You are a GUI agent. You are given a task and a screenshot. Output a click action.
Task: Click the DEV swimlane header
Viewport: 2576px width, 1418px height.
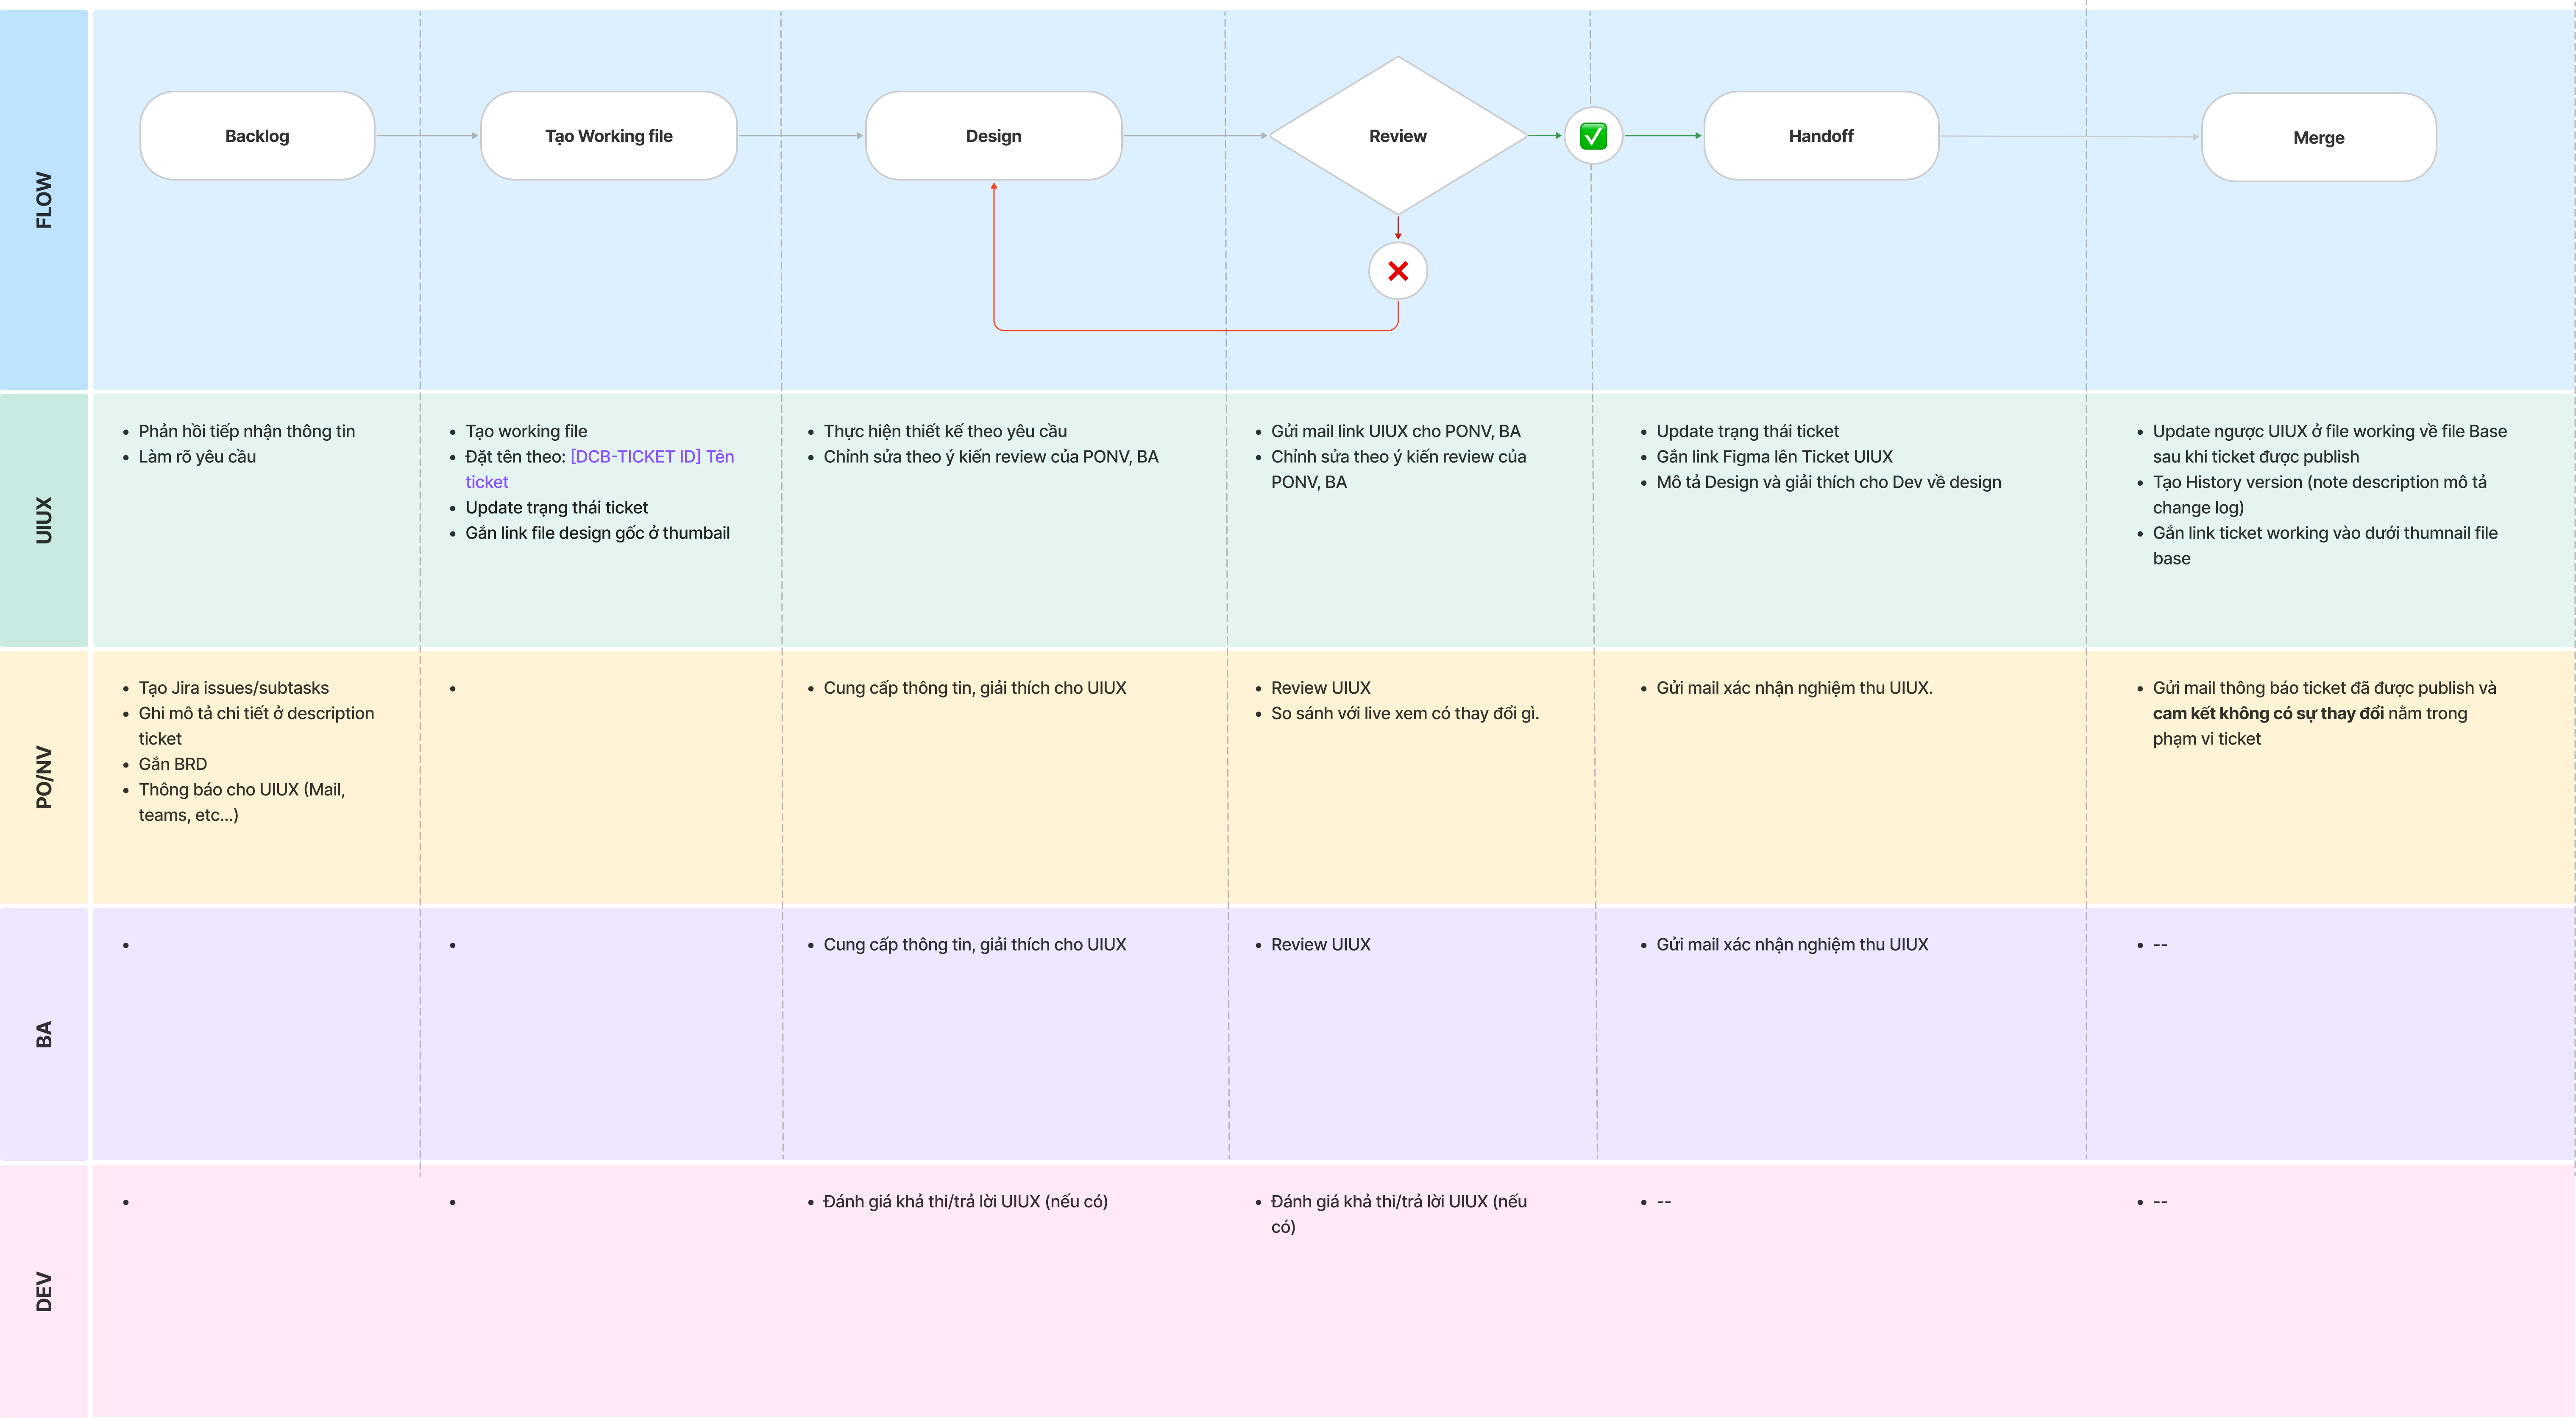pos(44,1291)
